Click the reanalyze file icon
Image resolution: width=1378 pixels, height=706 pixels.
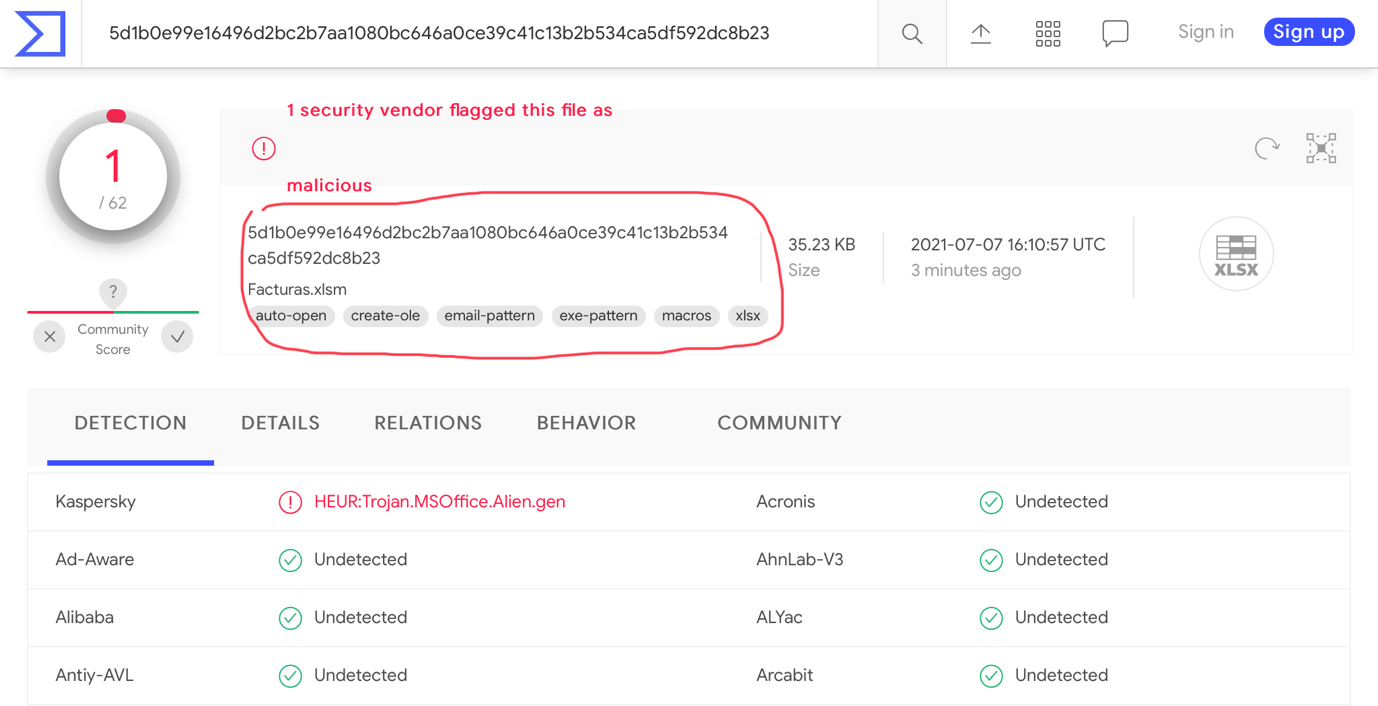coord(1267,147)
